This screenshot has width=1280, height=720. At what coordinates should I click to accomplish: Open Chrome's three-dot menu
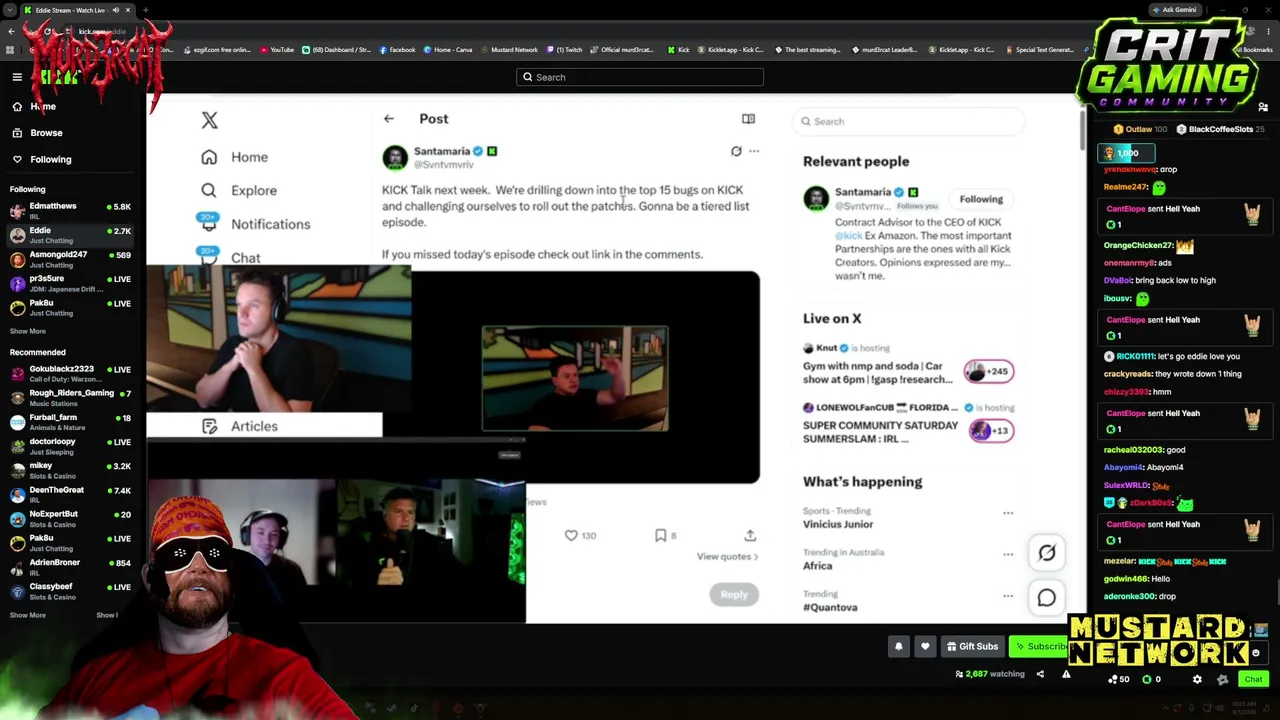coord(1270,32)
